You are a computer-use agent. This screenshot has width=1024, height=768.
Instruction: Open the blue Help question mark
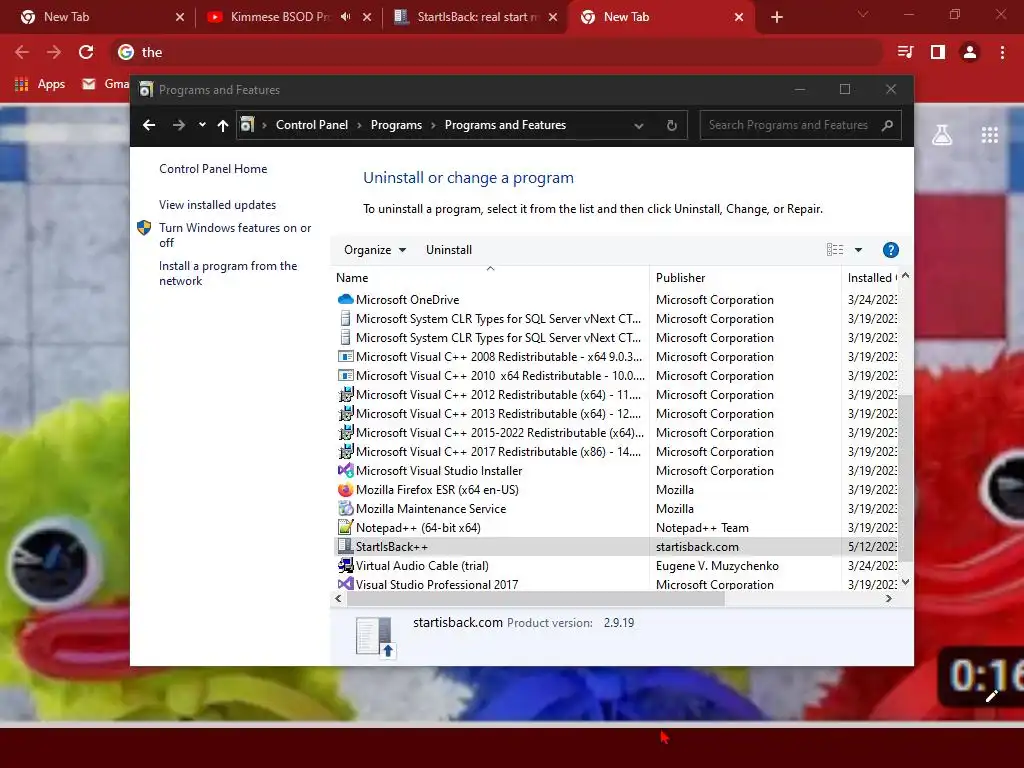[890, 249]
